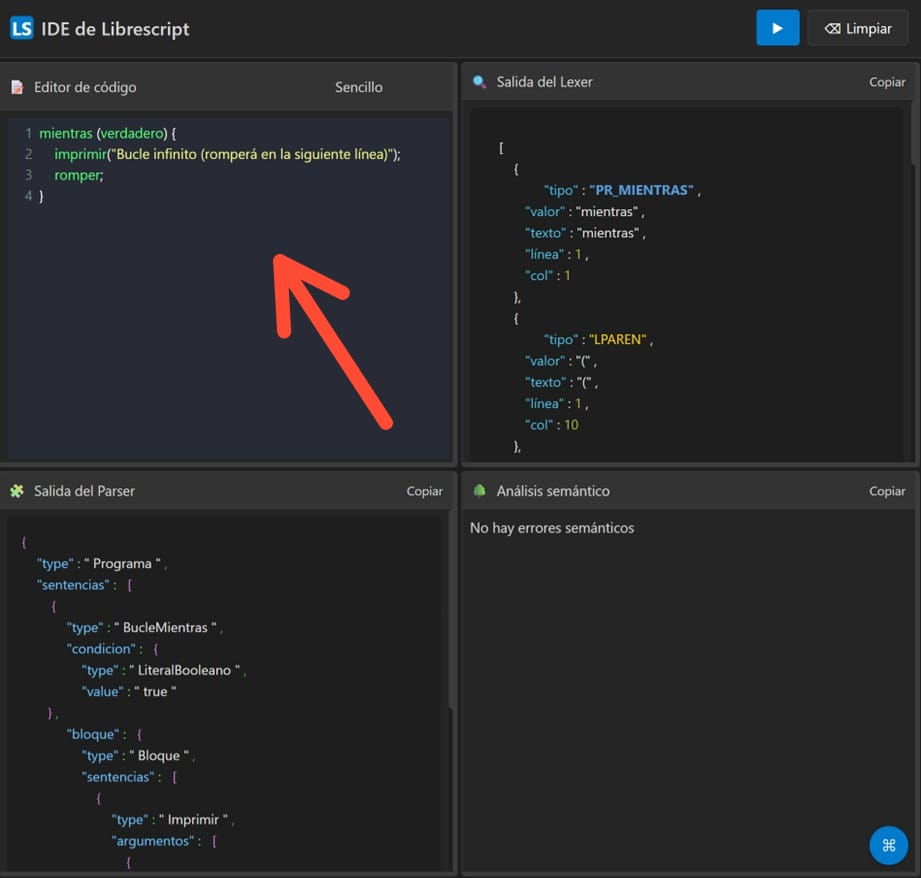Click "Bloque" type in Parser output
Image resolution: width=921 pixels, height=878 pixels.
[159, 756]
